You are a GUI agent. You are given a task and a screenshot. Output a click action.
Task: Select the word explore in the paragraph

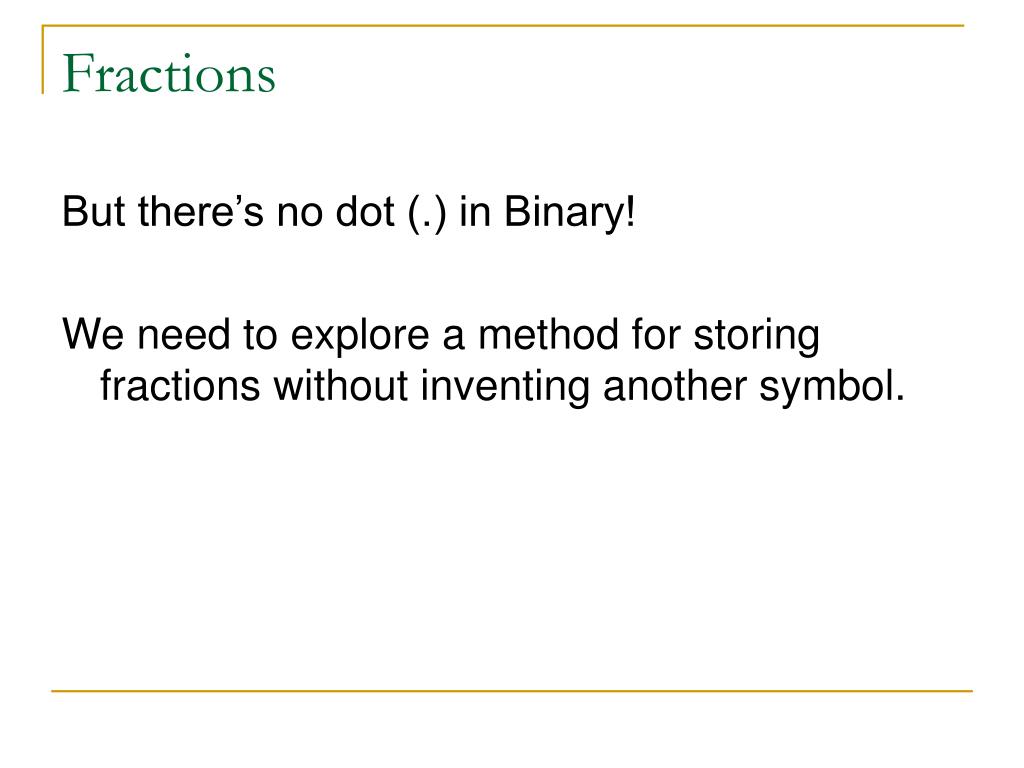pos(360,338)
